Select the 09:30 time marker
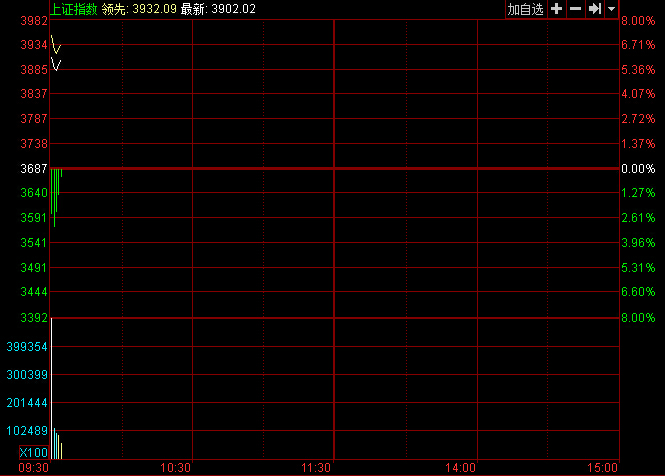 [33, 467]
